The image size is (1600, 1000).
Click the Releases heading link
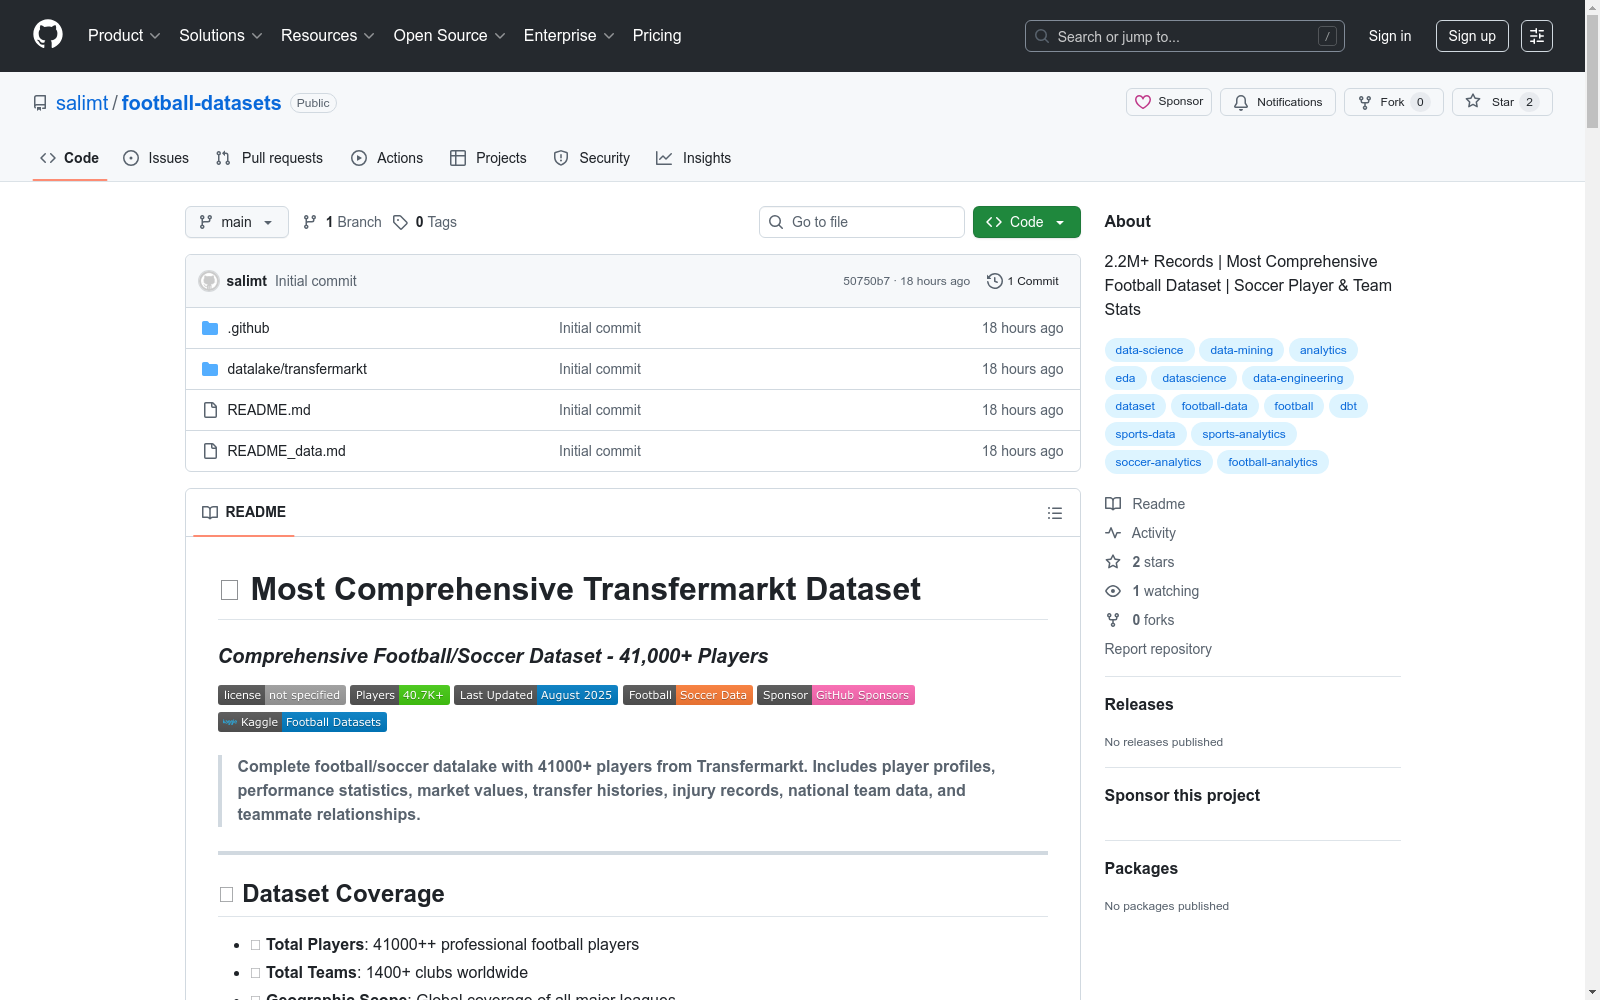1139,704
